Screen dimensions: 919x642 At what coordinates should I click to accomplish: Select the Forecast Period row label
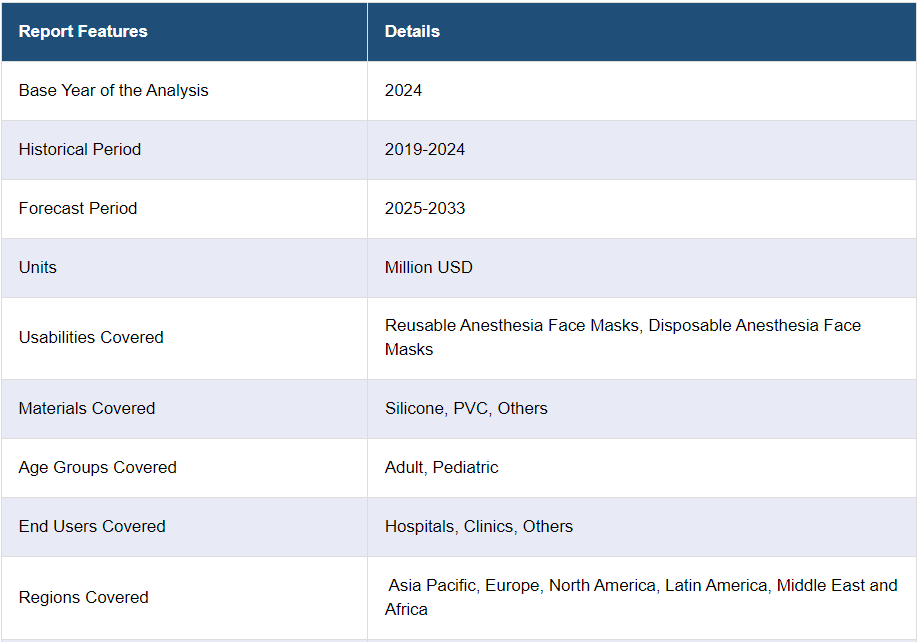click(x=78, y=208)
